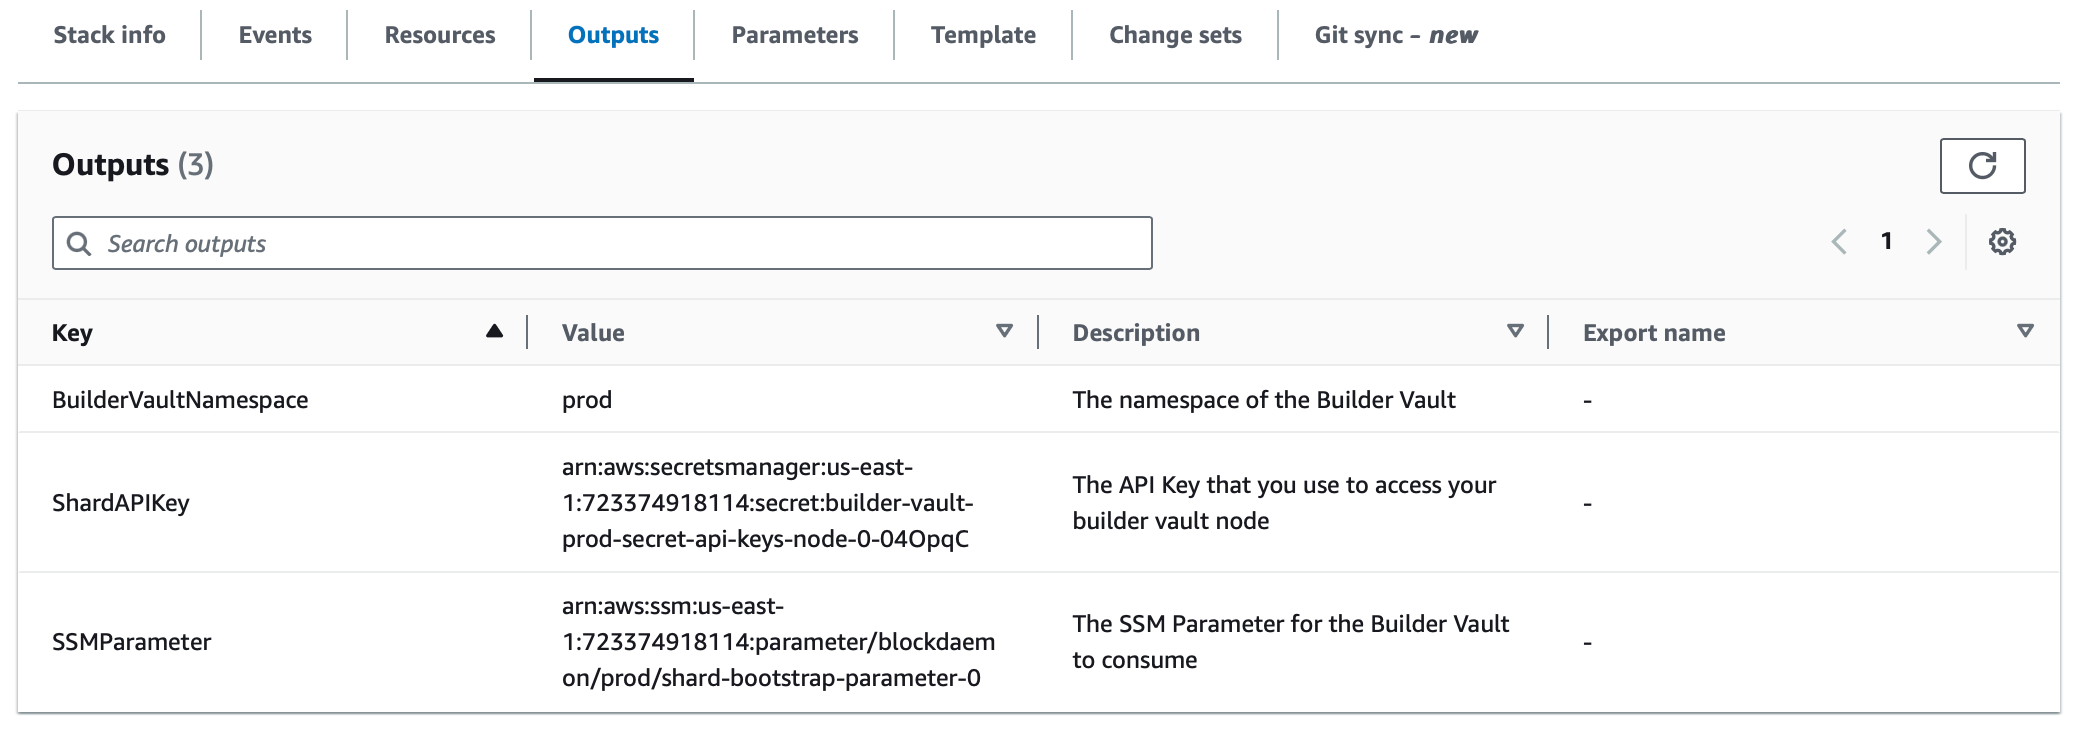Click the ShardAPIKey secret ARN value
Screen dimensions: 2082x734
[766, 503]
